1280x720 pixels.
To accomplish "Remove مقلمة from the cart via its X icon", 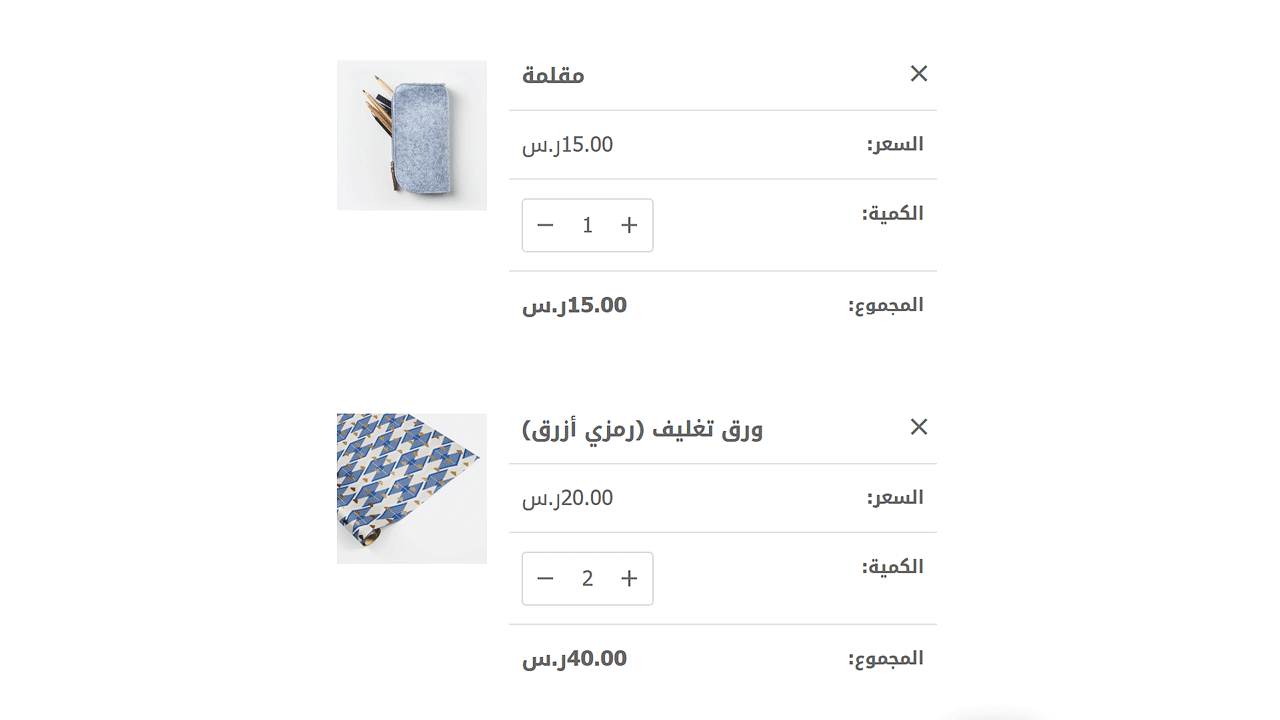I will click(x=918, y=73).
